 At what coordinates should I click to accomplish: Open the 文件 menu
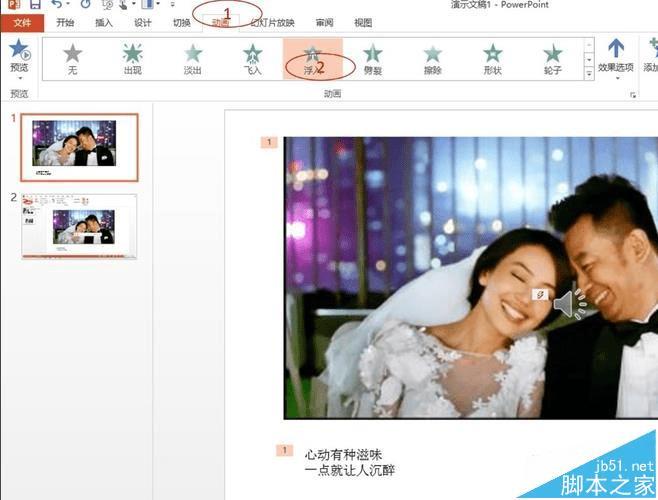[22, 23]
